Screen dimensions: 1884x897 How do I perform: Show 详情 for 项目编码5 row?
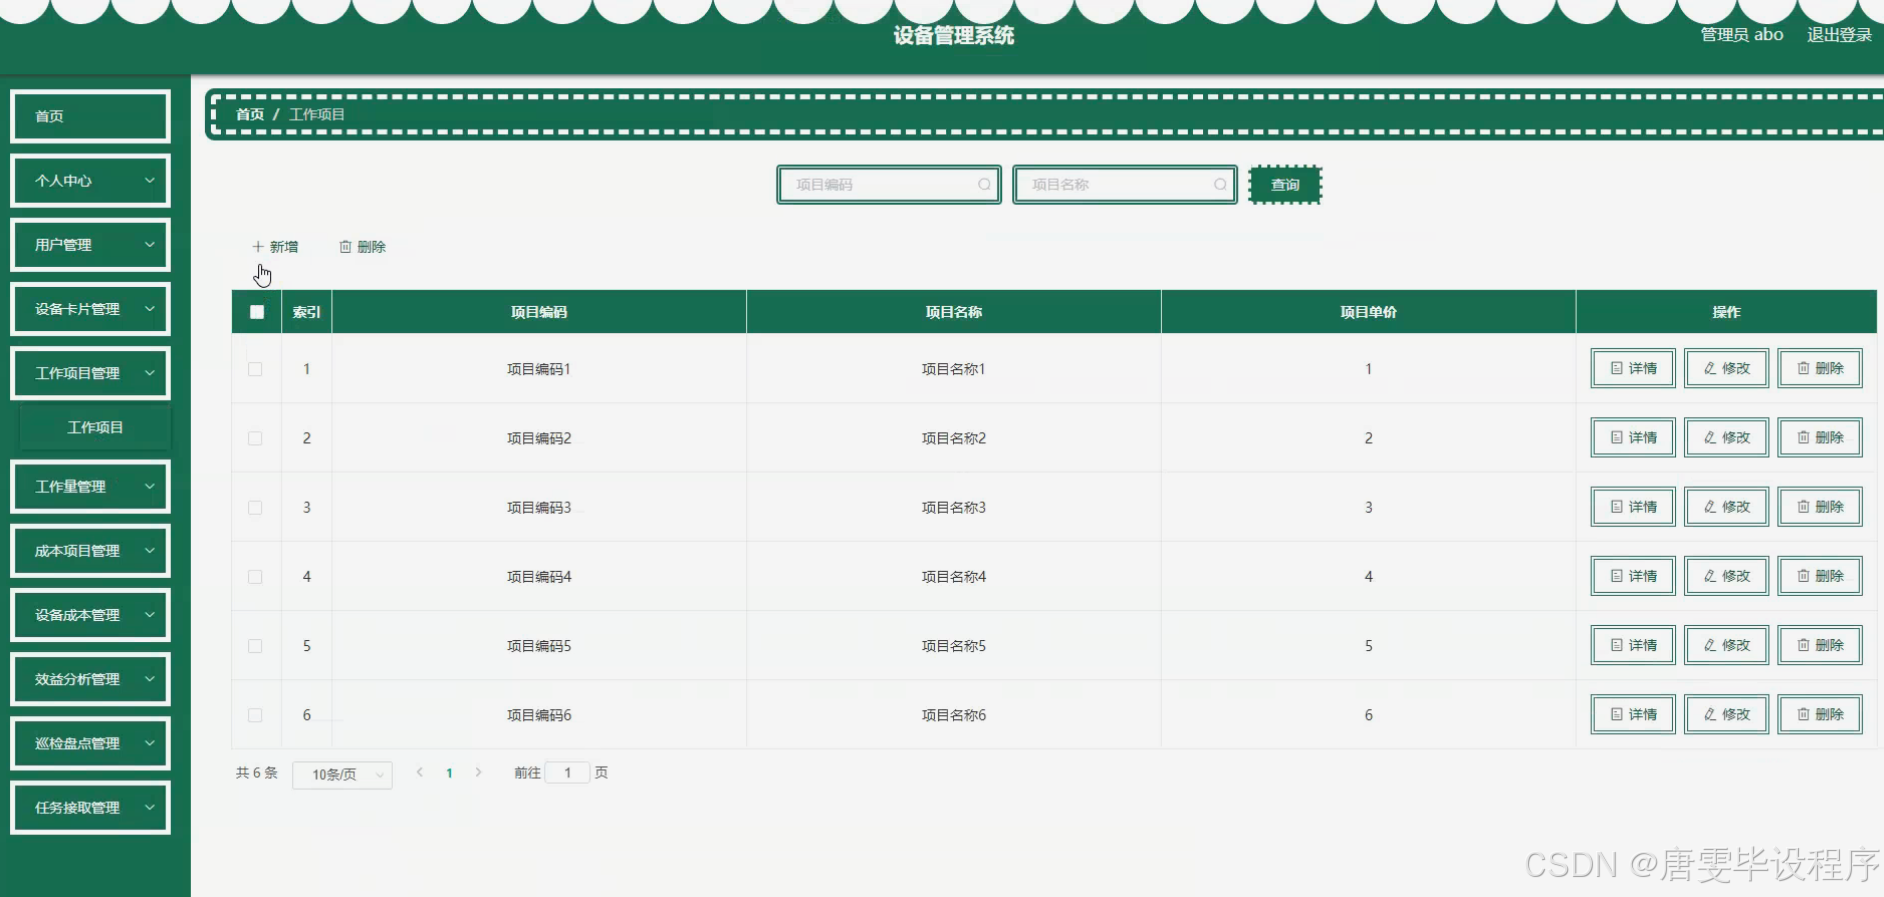1633,645
